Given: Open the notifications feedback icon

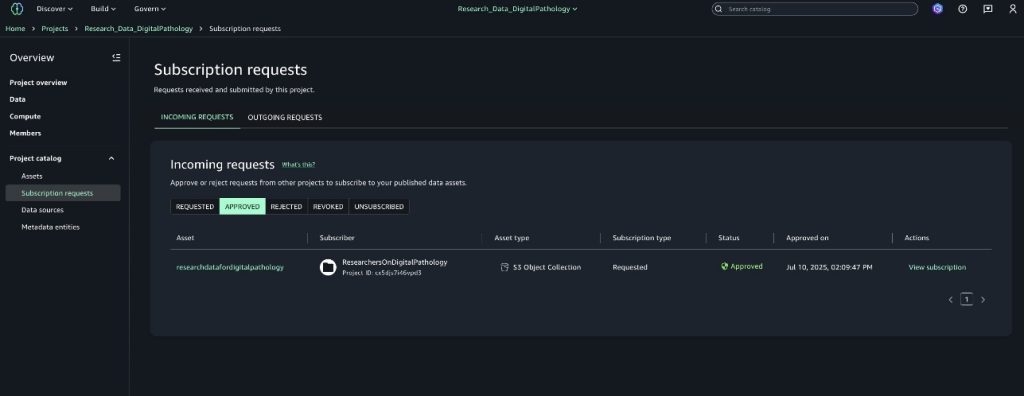Looking at the screenshot, I should (x=987, y=9).
